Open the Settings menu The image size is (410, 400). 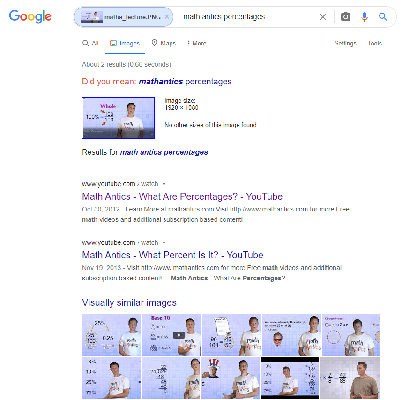coord(345,43)
